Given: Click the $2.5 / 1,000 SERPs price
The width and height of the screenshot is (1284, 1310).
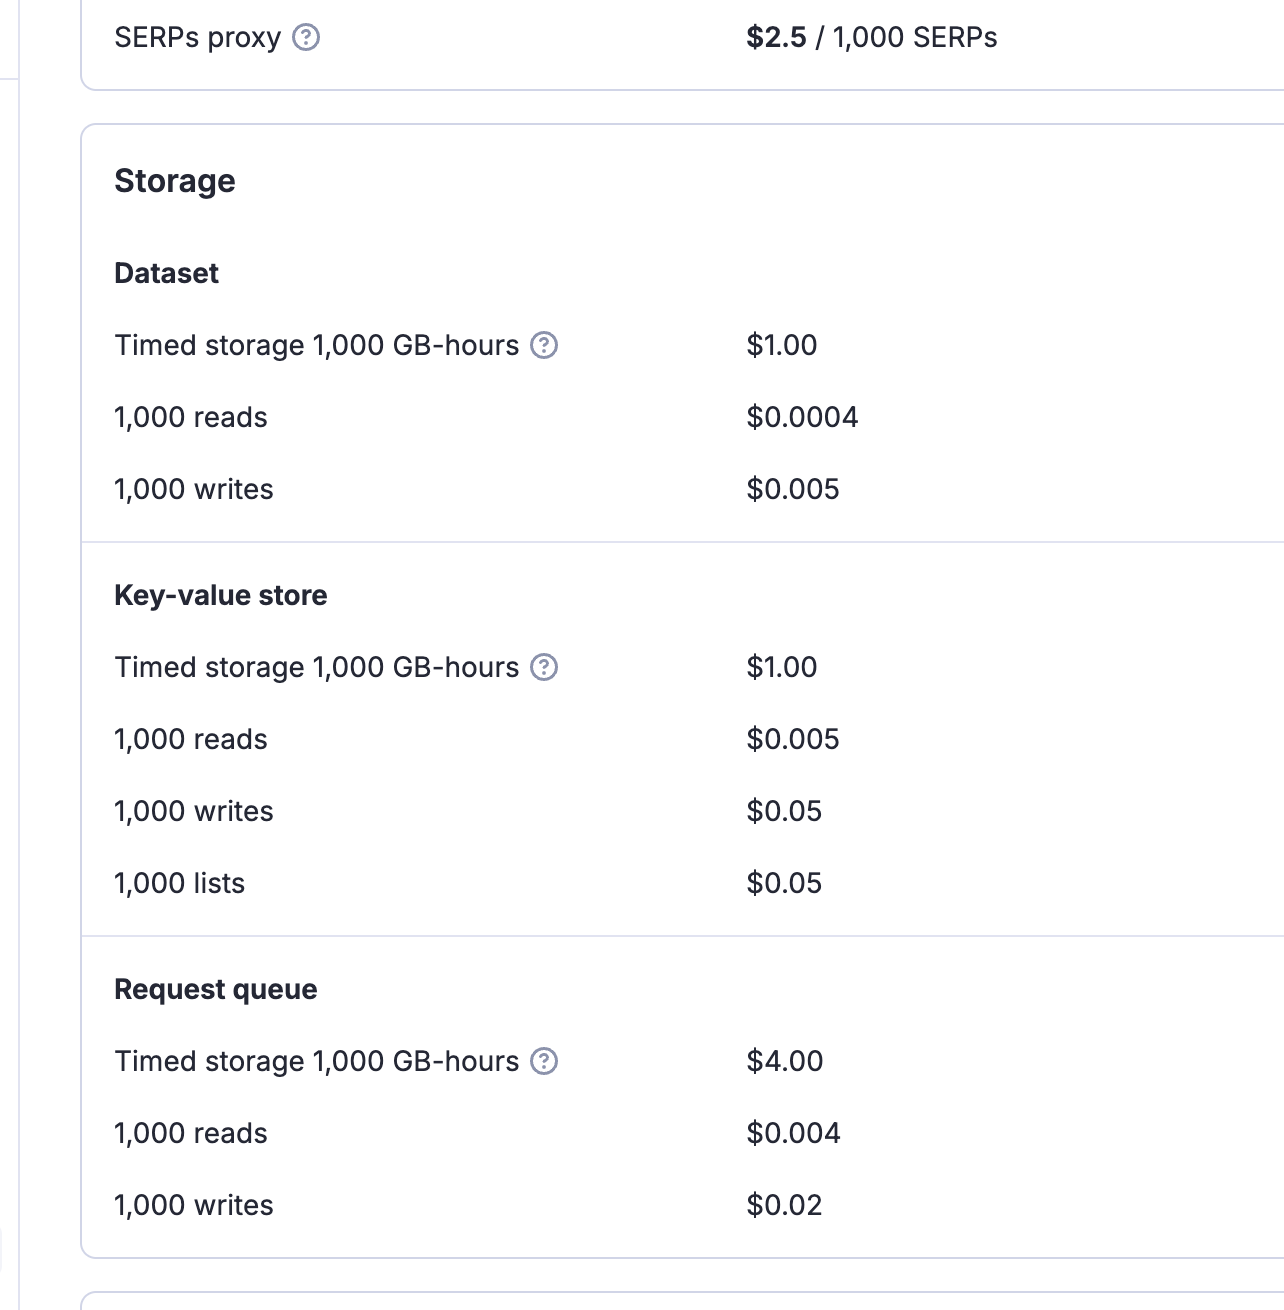Looking at the screenshot, I should [872, 38].
